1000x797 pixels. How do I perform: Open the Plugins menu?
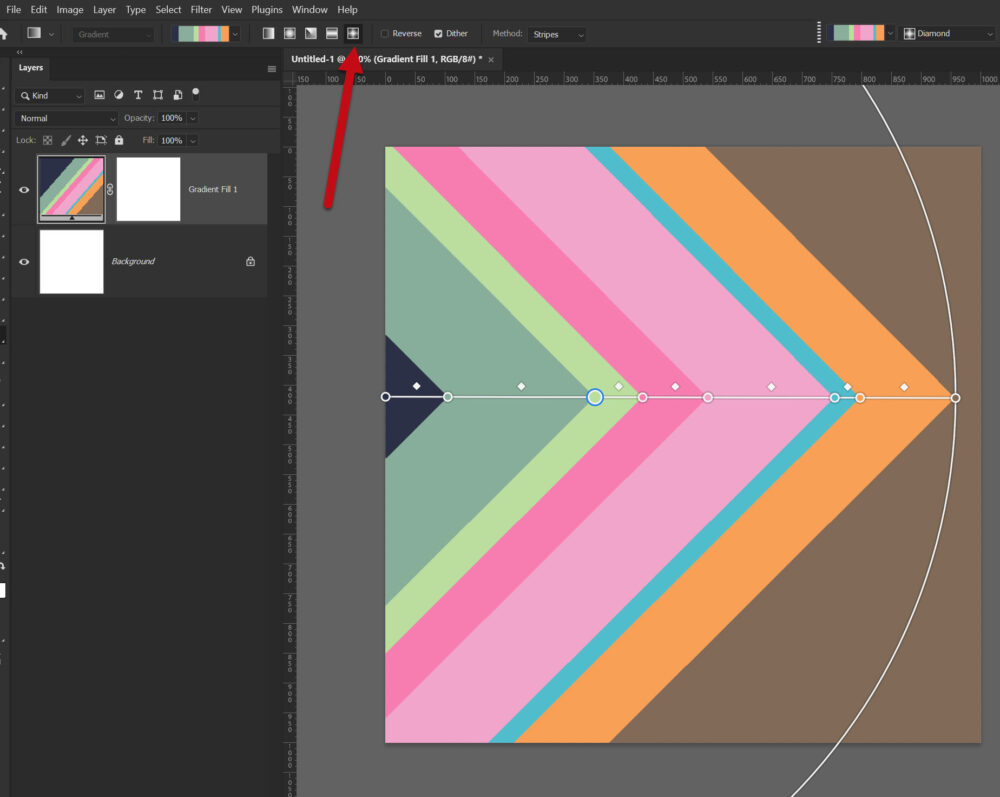point(267,10)
